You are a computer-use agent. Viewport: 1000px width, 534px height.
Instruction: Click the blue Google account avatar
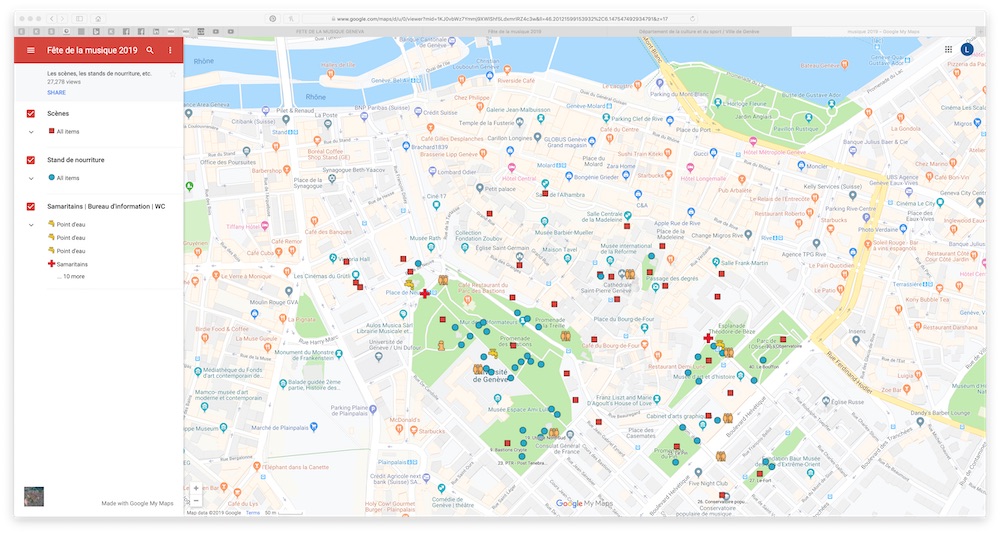tap(967, 49)
